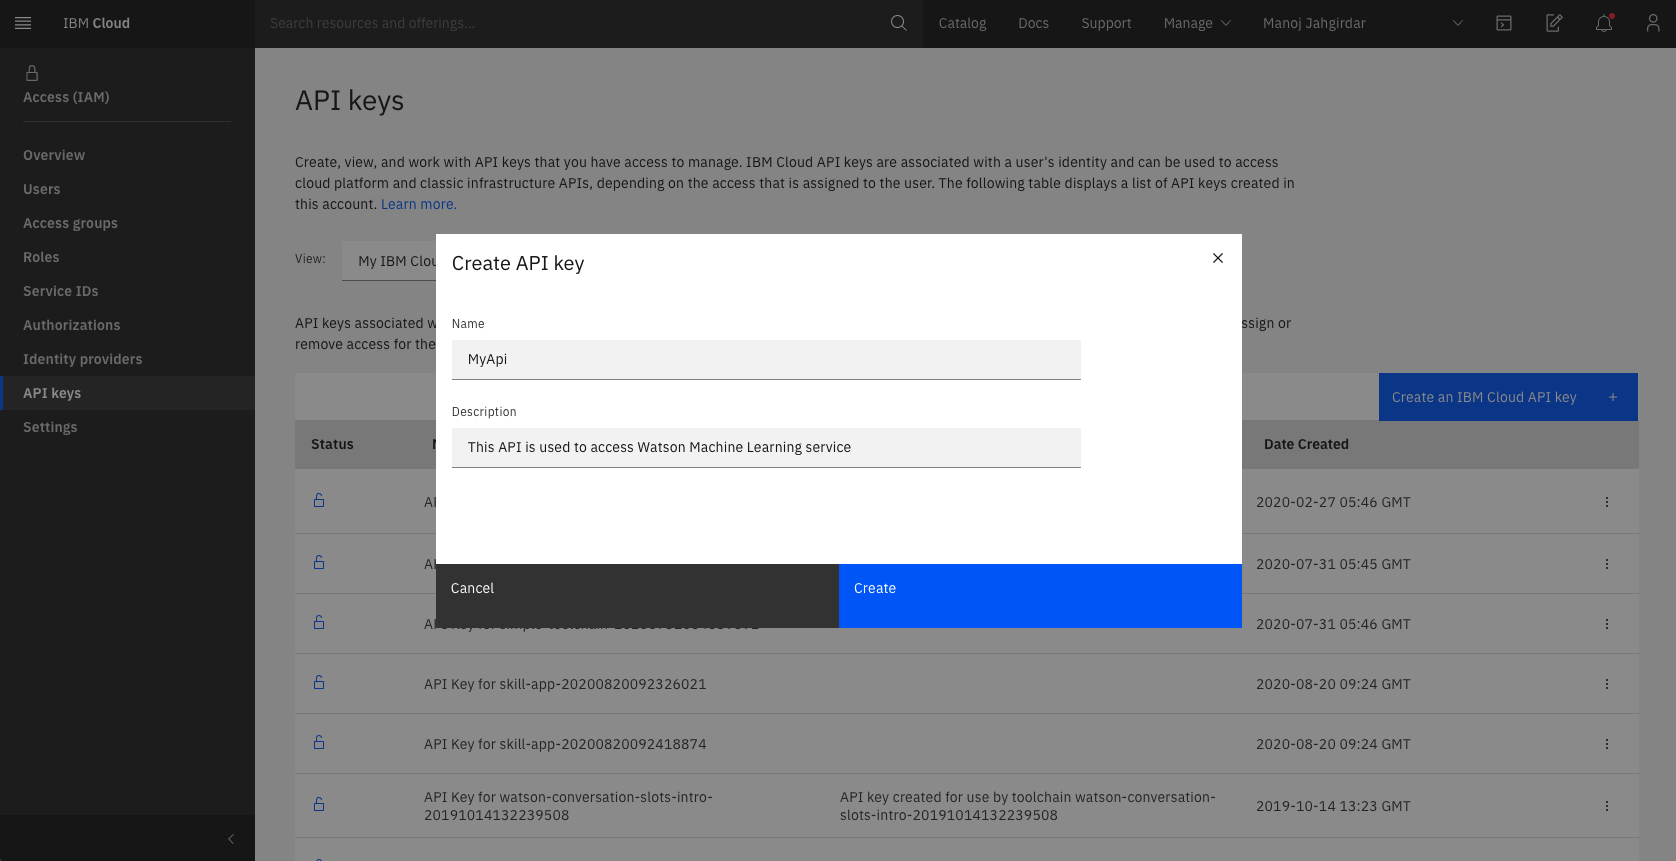Expand the Manoj Jahgirdar account switcher
This screenshot has width=1676, height=861.
[1363, 23]
